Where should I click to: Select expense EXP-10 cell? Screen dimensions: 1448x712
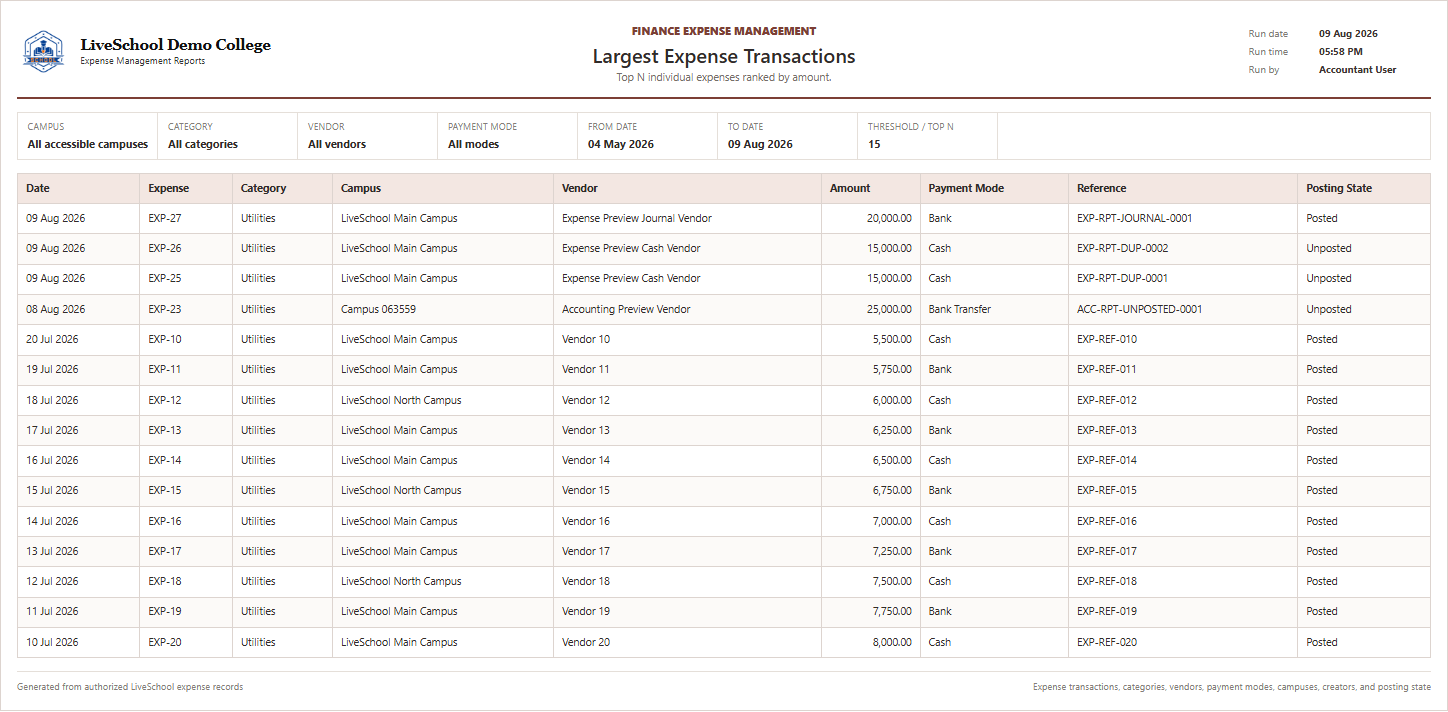pyautogui.click(x=186, y=339)
